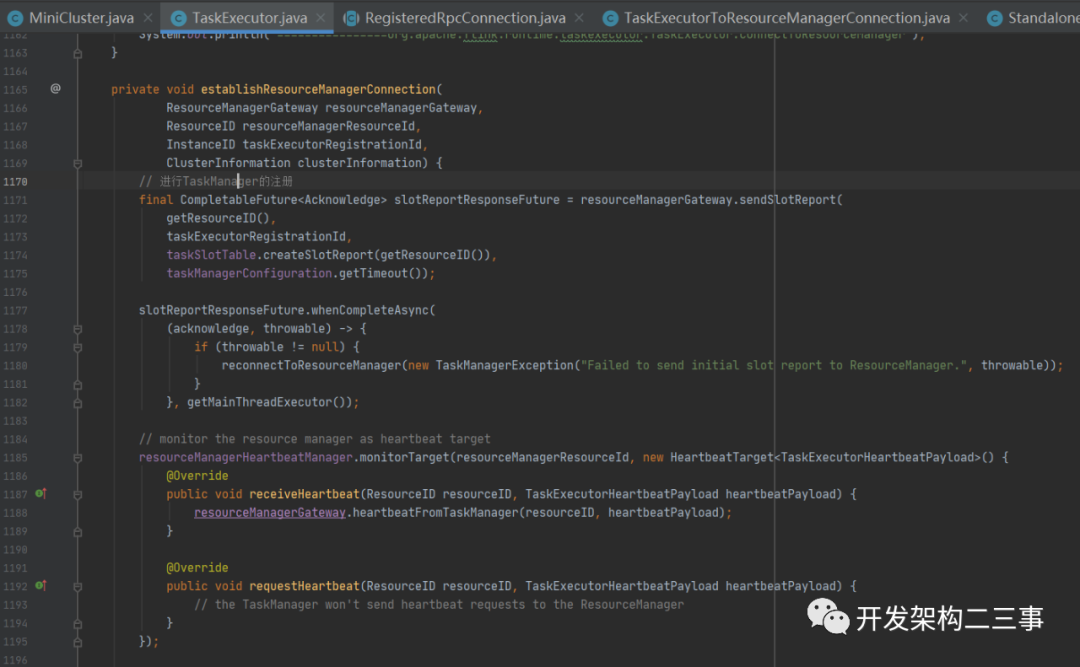Close the RegisteredRpcConnection.java tab
The height and width of the screenshot is (667, 1080).
tap(579, 18)
